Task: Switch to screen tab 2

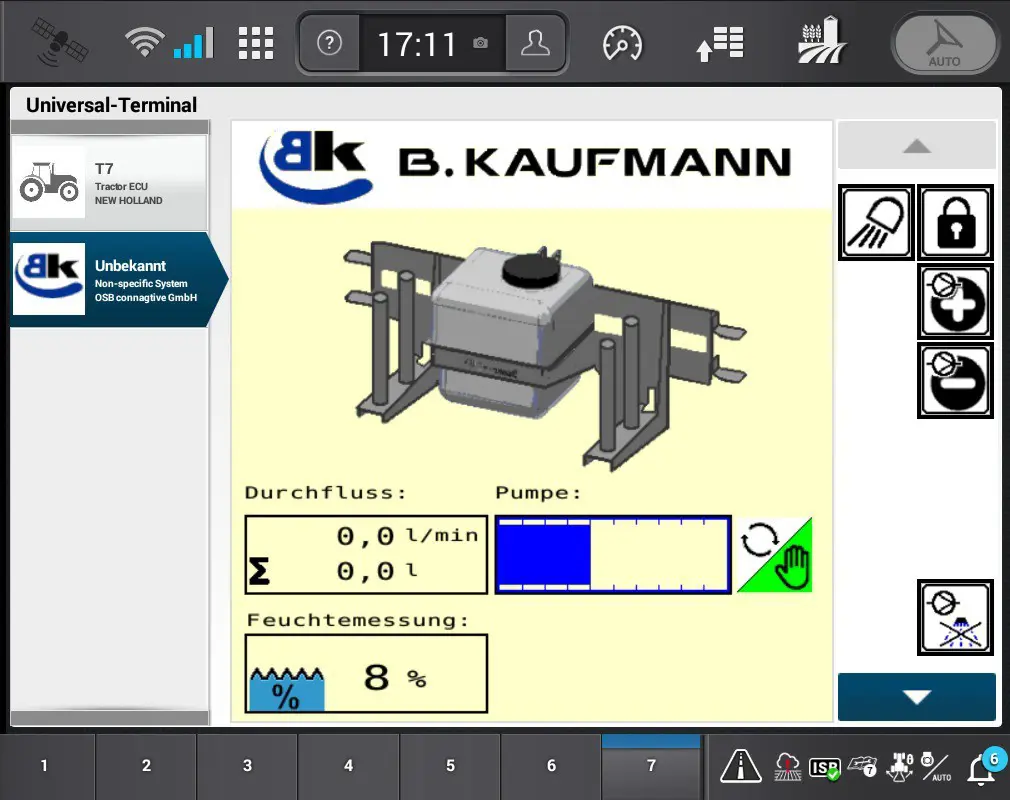Action: (146, 766)
